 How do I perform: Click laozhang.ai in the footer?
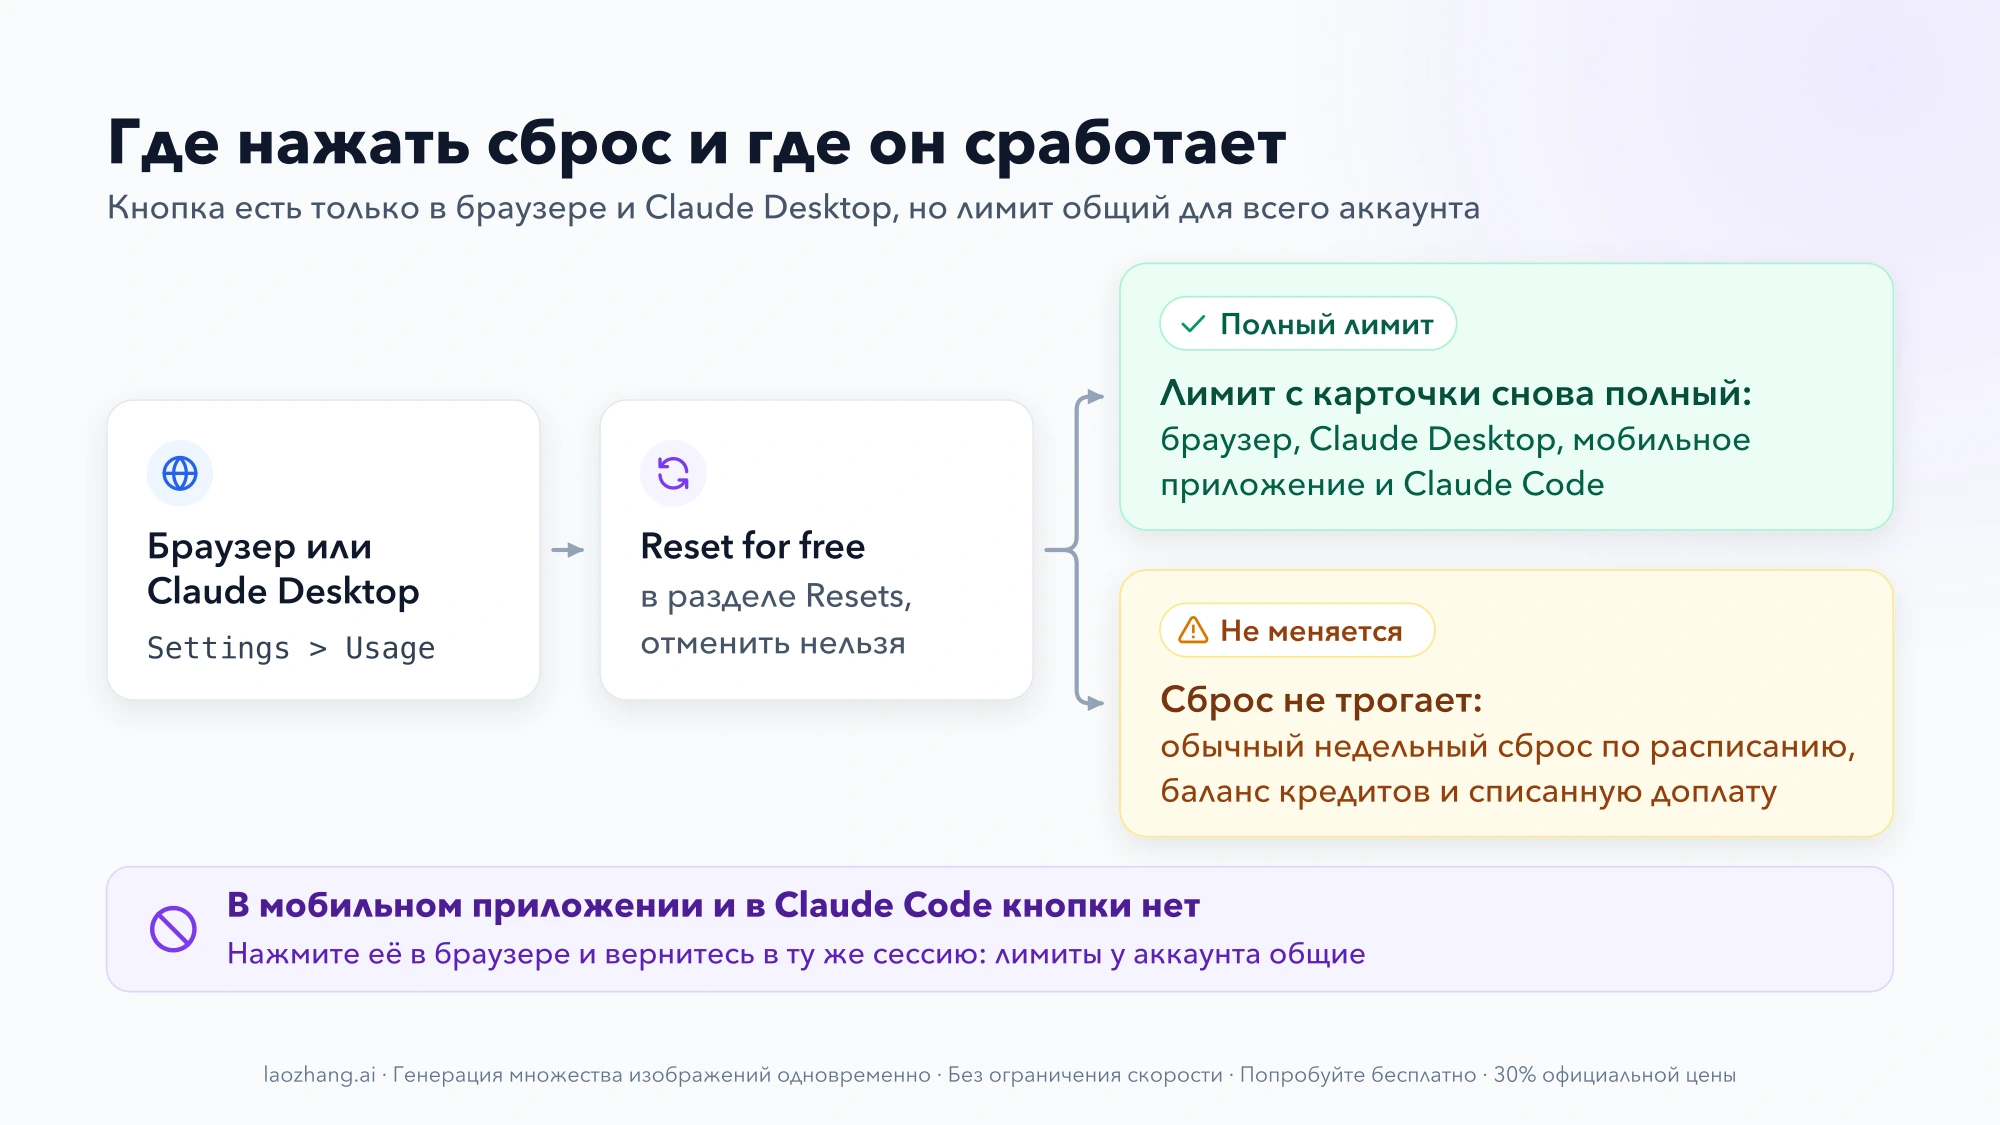tap(319, 1075)
